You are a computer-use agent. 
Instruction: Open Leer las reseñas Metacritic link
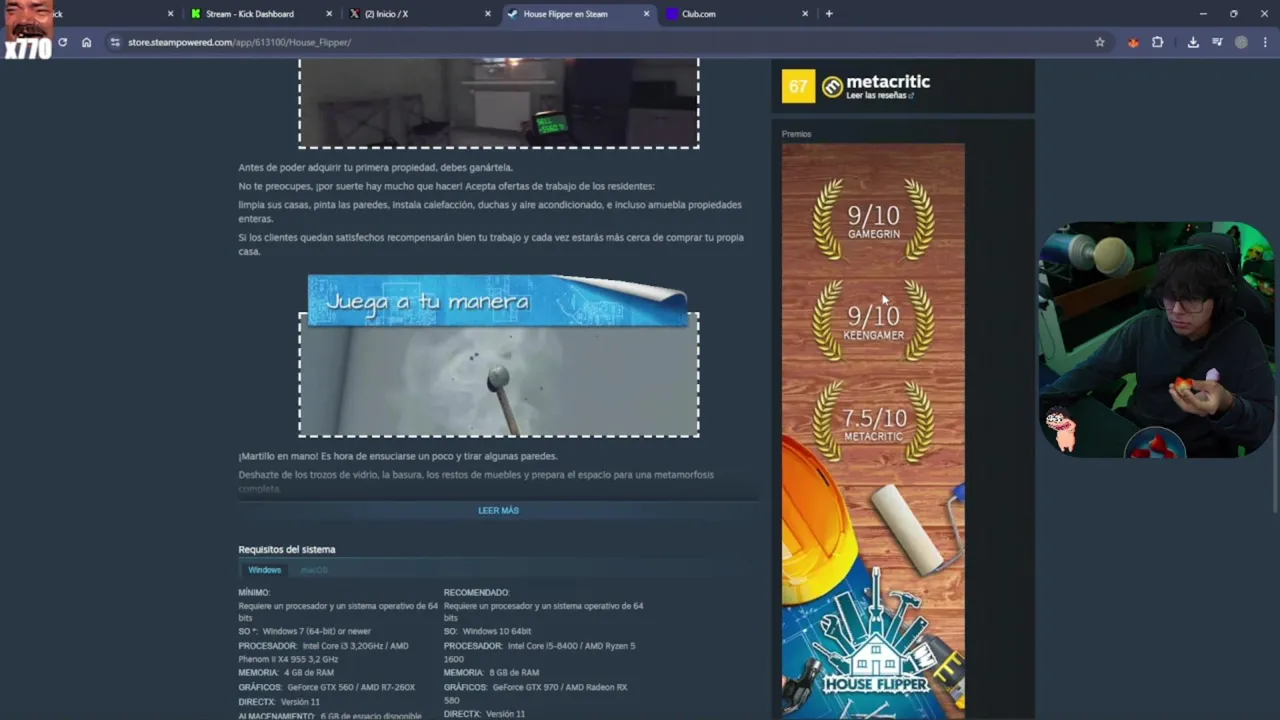[880, 96]
